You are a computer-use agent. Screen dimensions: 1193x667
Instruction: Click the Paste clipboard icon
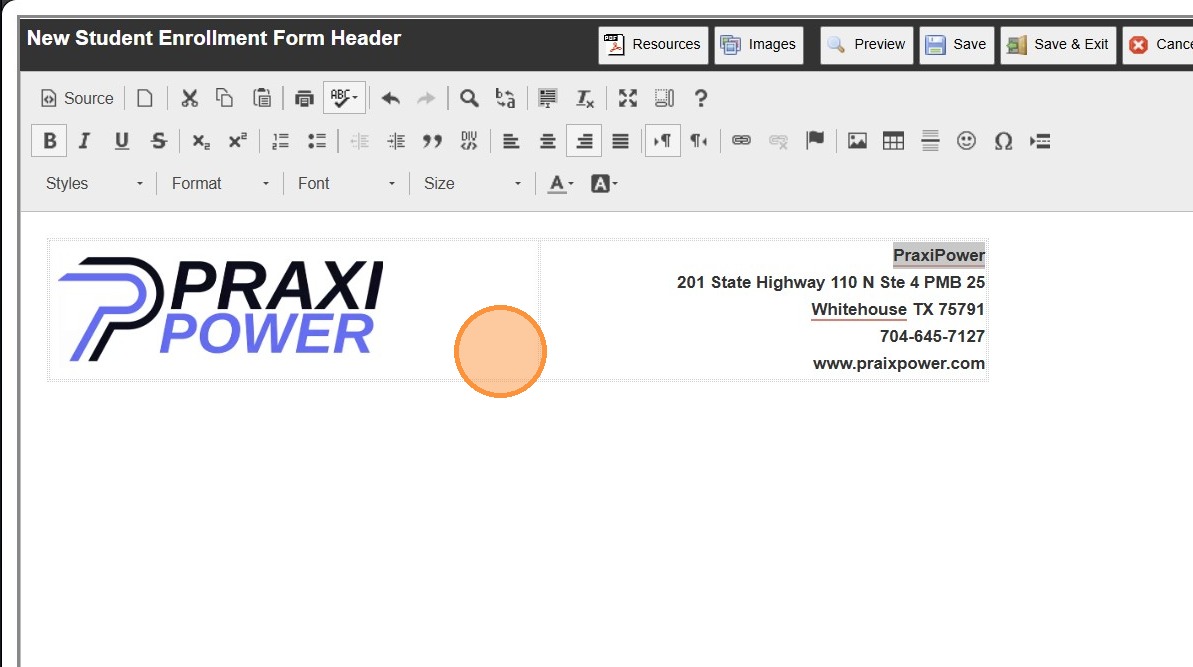coord(262,98)
